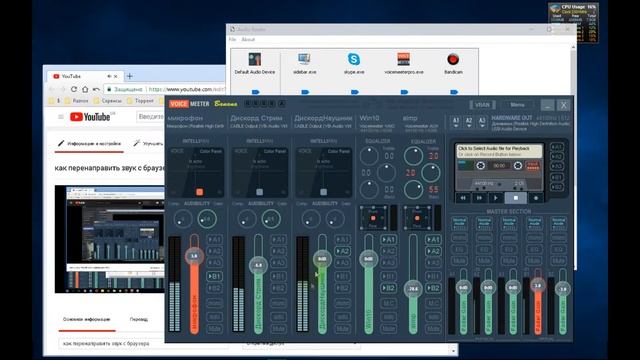Expand the arrow under sidebar.exe
This screenshot has height=360, width=640.
click(305, 92)
